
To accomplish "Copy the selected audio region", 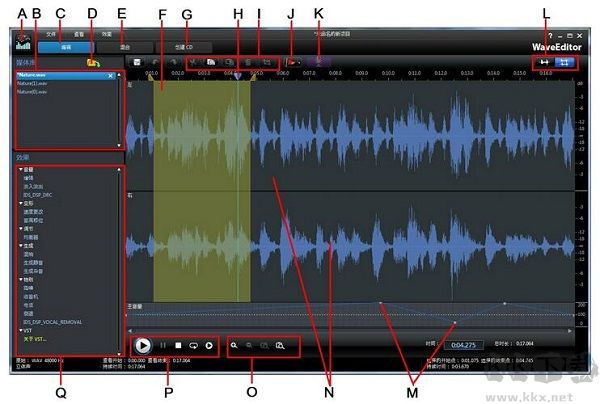I will (211, 62).
